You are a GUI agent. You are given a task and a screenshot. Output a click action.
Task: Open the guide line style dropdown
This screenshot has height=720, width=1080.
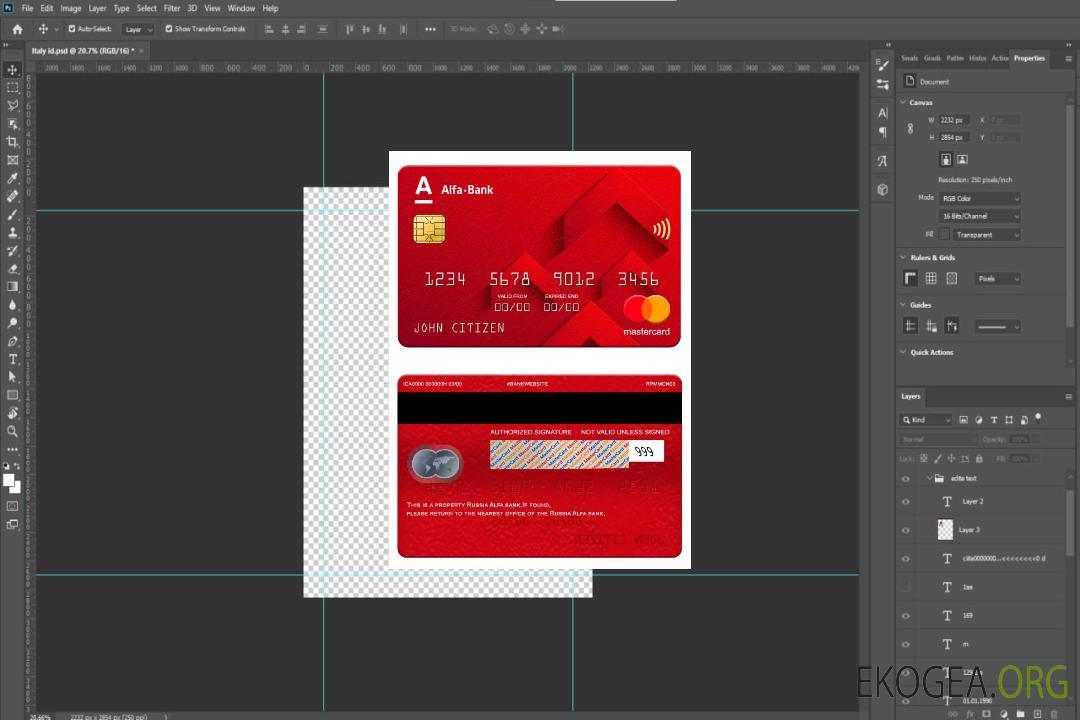(997, 327)
